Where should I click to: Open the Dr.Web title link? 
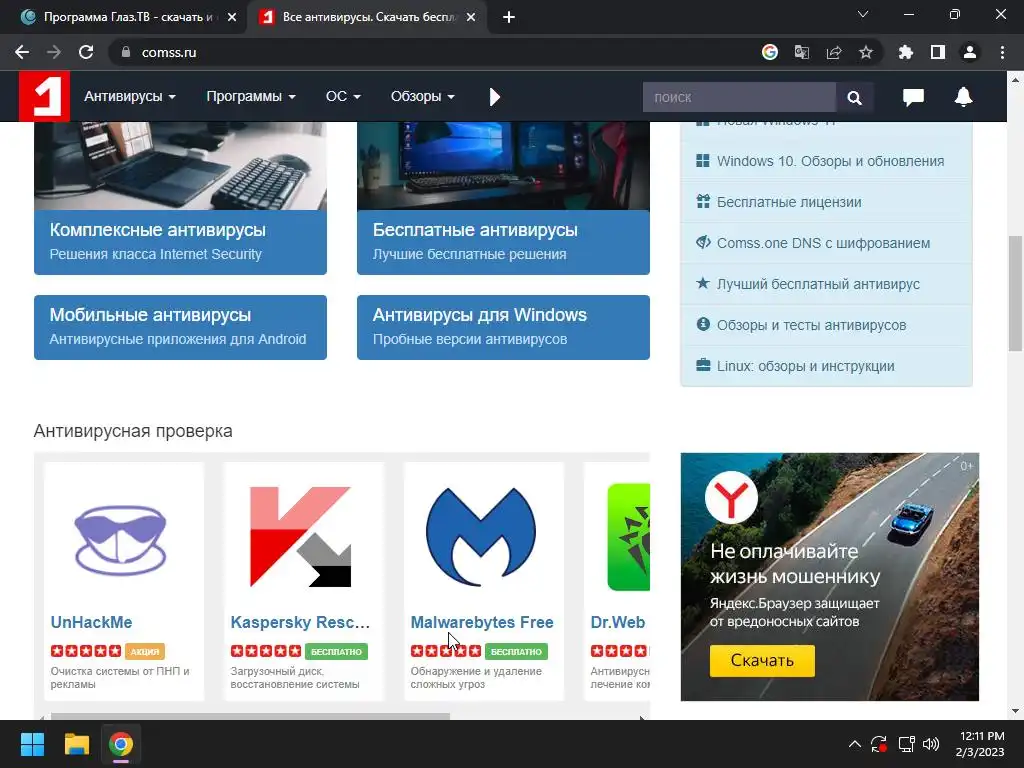618,622
